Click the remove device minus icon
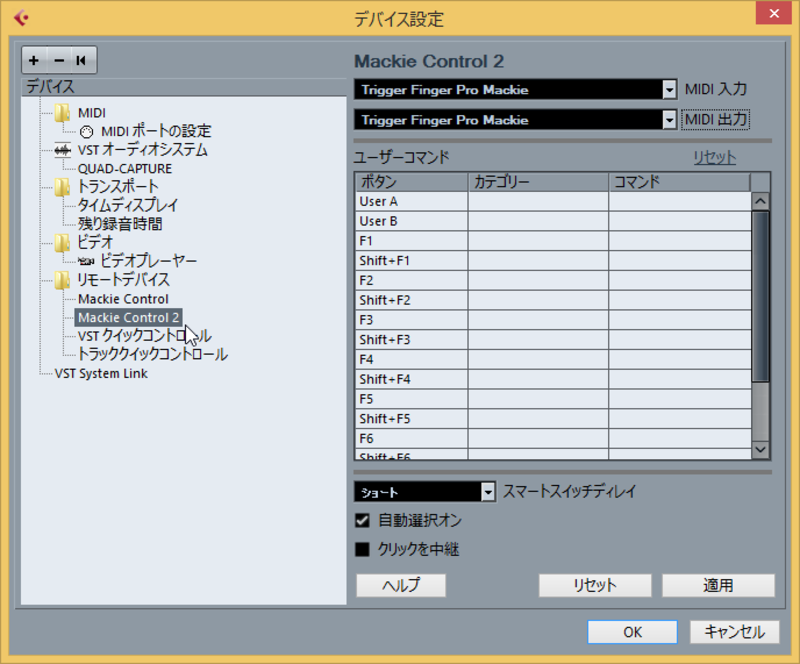 [59, 61]
